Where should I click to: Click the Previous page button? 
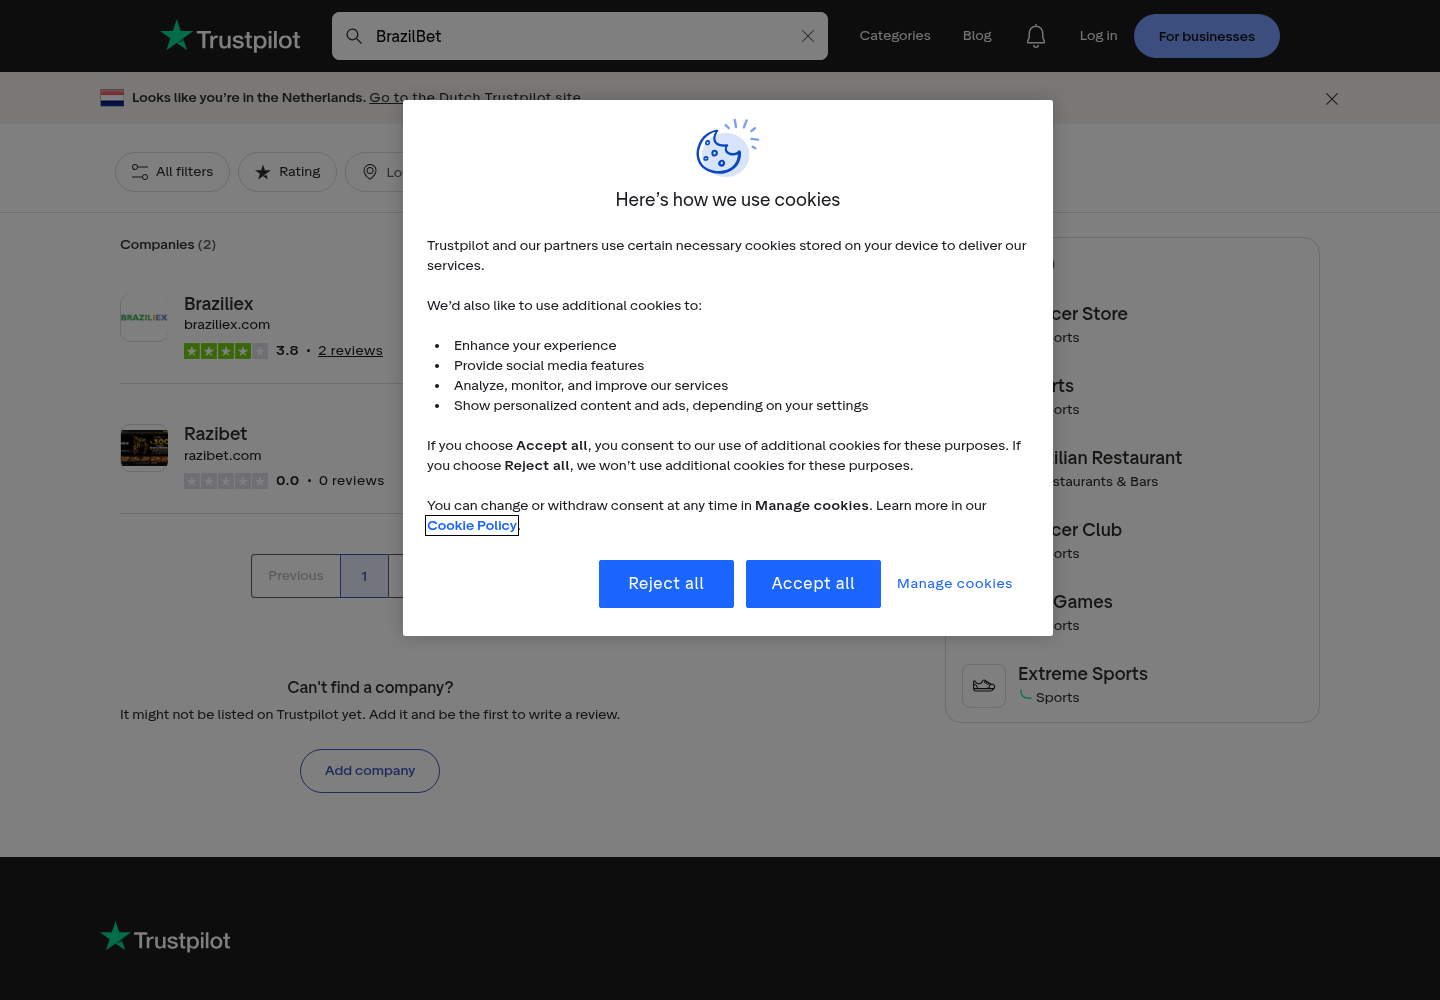tap(296, 576)
